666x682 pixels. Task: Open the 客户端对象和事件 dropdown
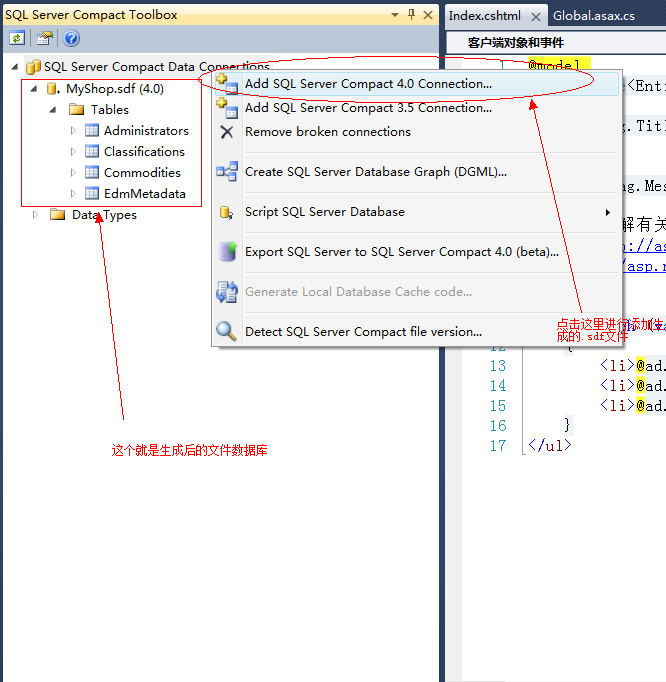(556, 43)
